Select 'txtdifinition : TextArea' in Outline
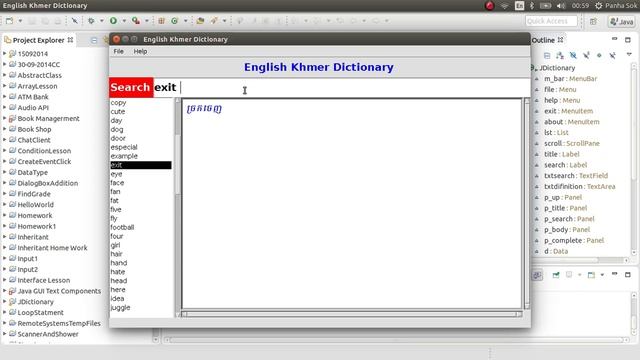Image resolution: width=640 pixels, height=360 pixels. pyautogui.click(x=579, y=187)
